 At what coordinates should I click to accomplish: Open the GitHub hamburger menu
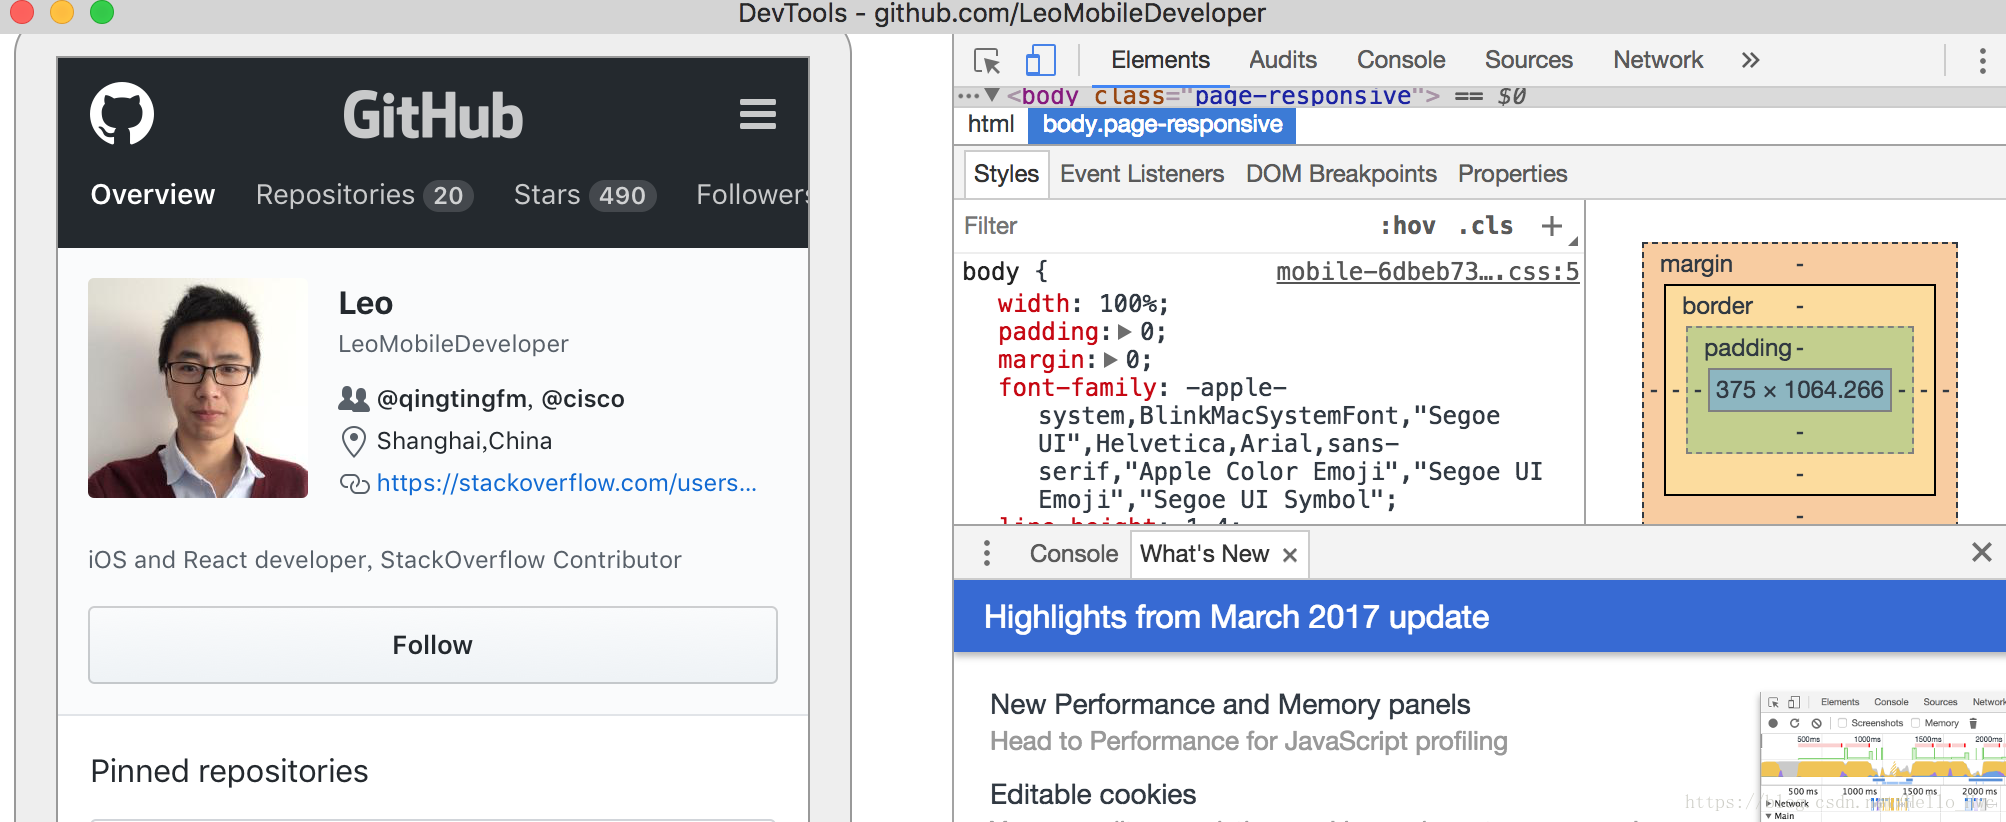click(x=757, y=115)
